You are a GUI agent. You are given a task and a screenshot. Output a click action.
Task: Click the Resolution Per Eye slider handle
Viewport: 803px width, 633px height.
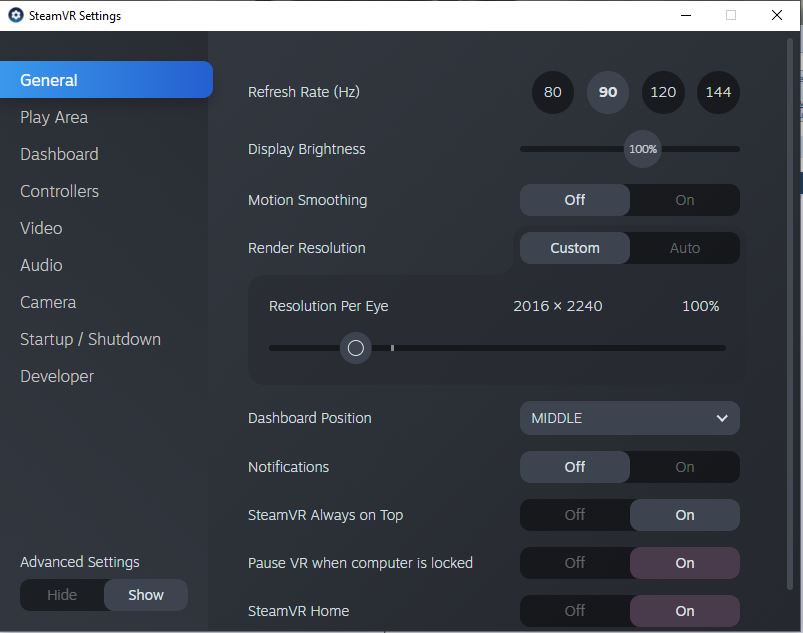click(355, 348)
